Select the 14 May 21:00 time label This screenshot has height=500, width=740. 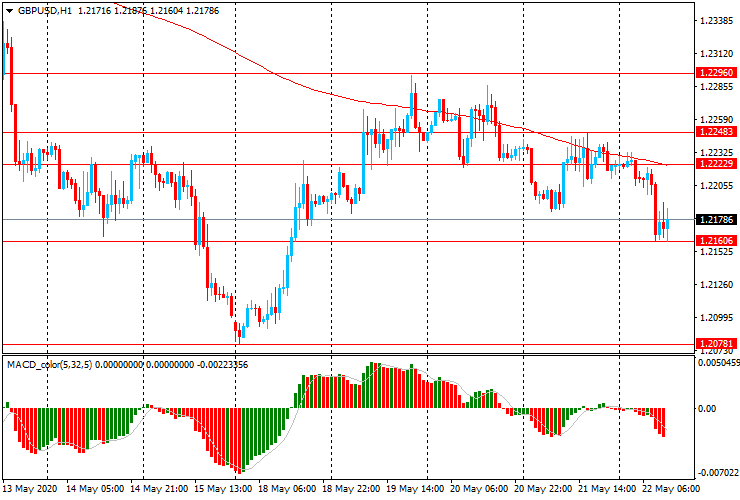[159, 488]
